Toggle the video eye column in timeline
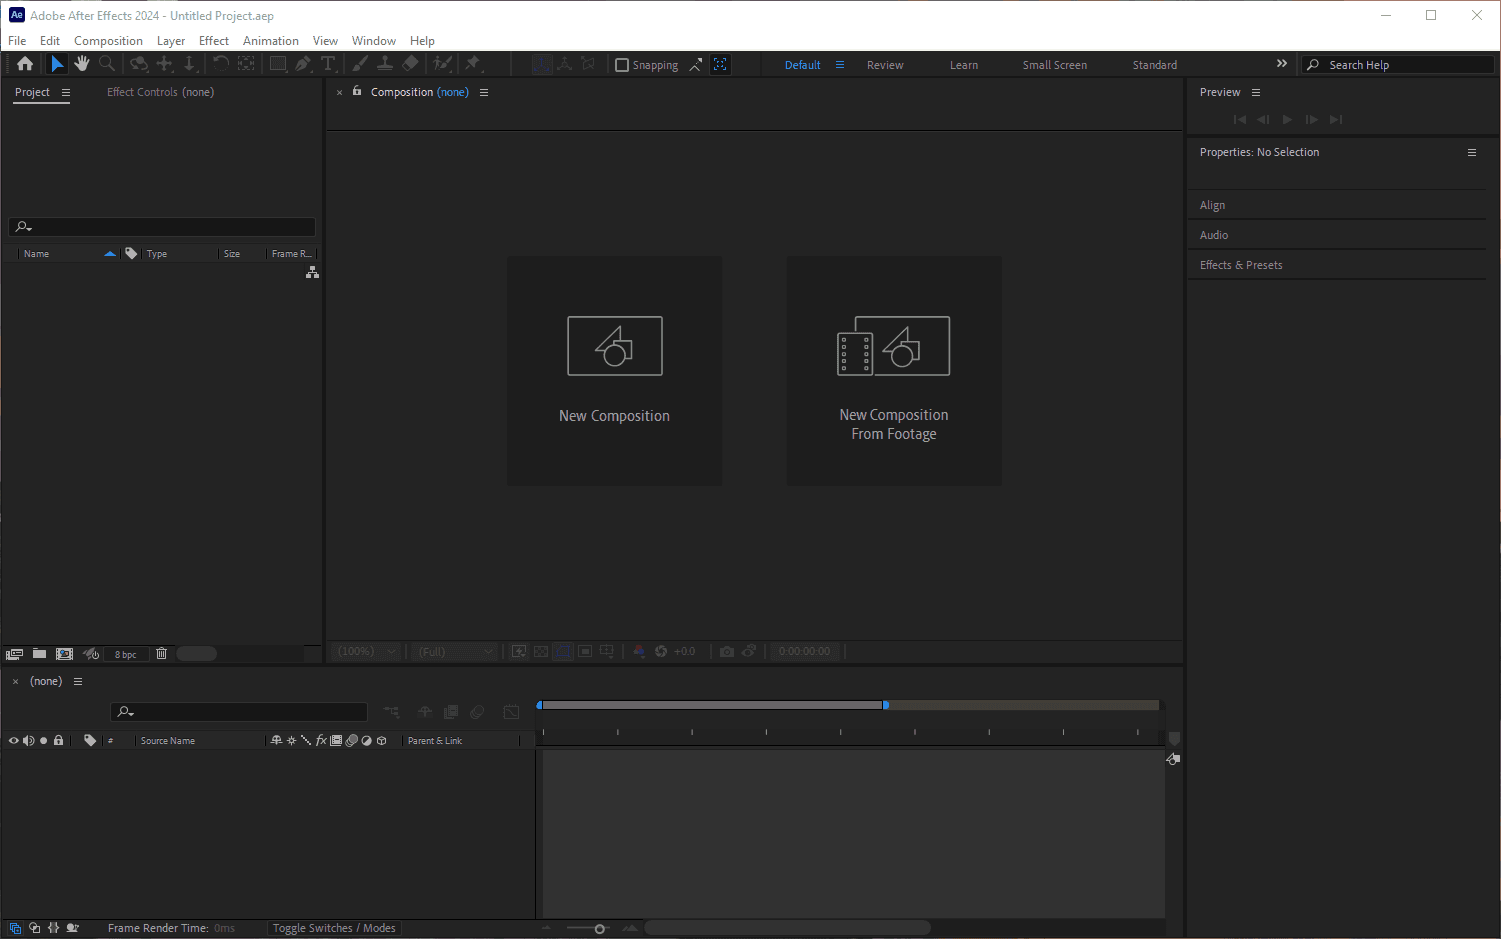This screenshot has width=1501, height=939. tap(14, 741)
